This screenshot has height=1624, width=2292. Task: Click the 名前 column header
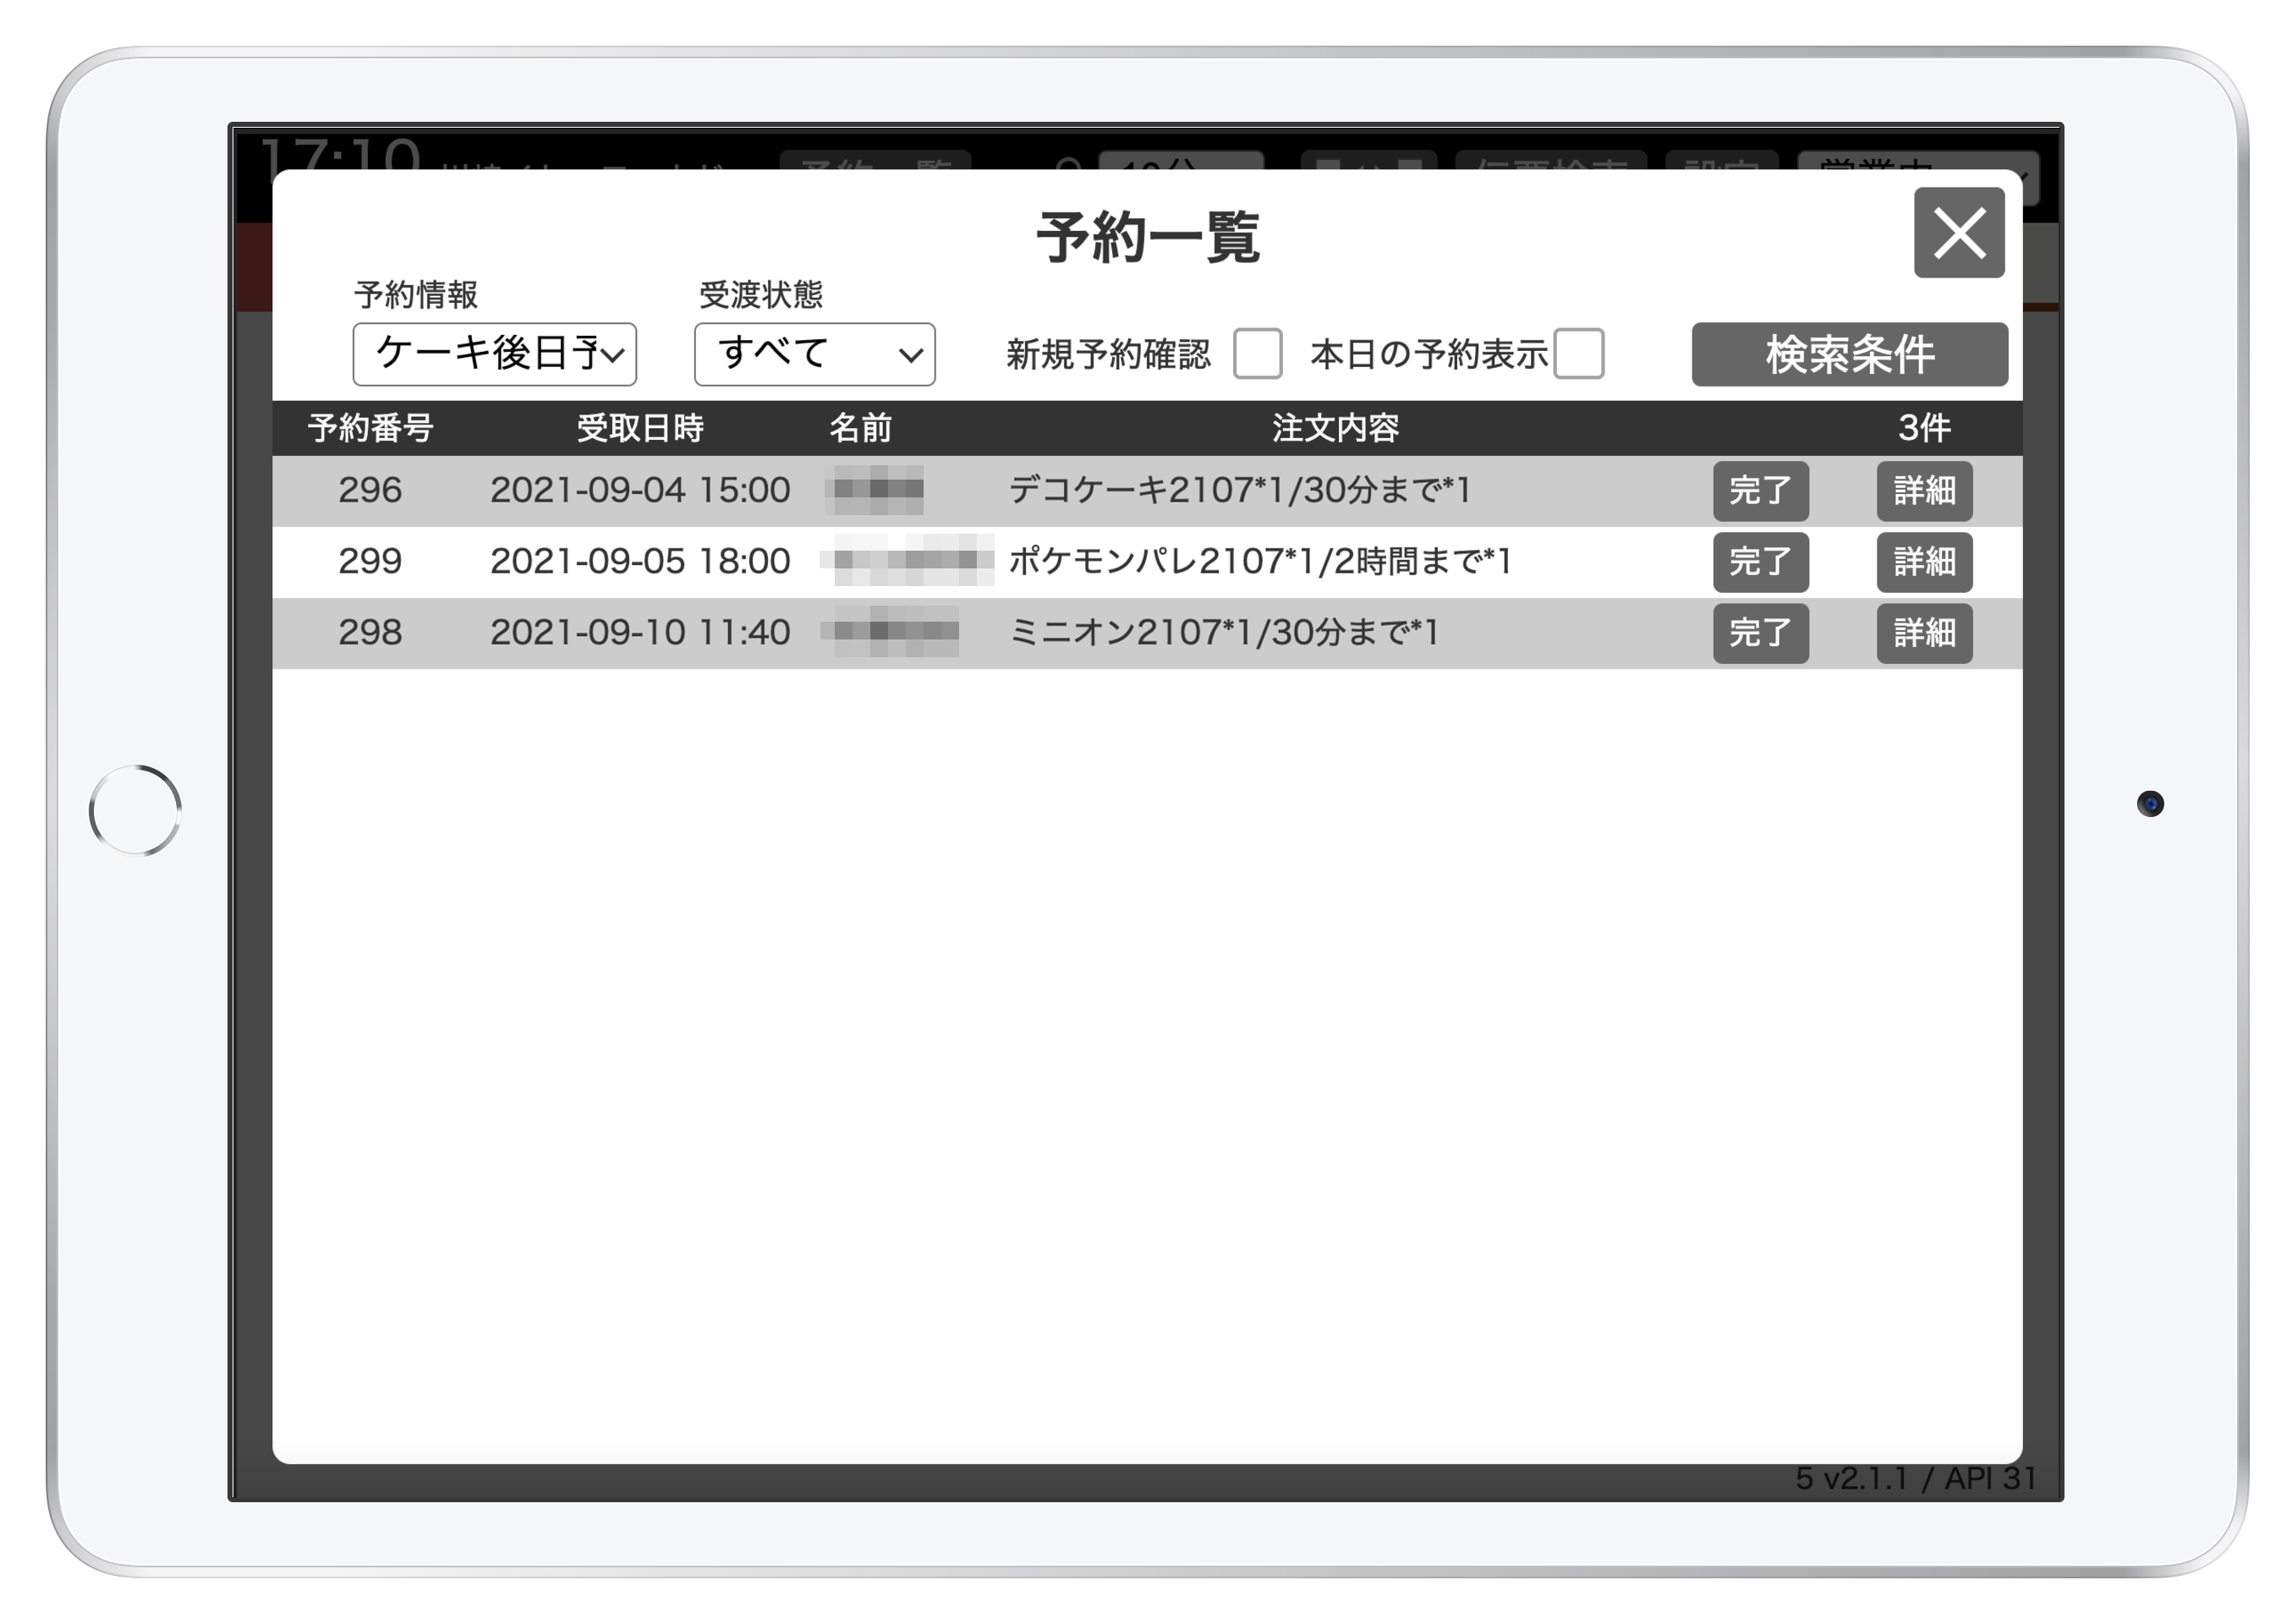[x=860, y=428]
